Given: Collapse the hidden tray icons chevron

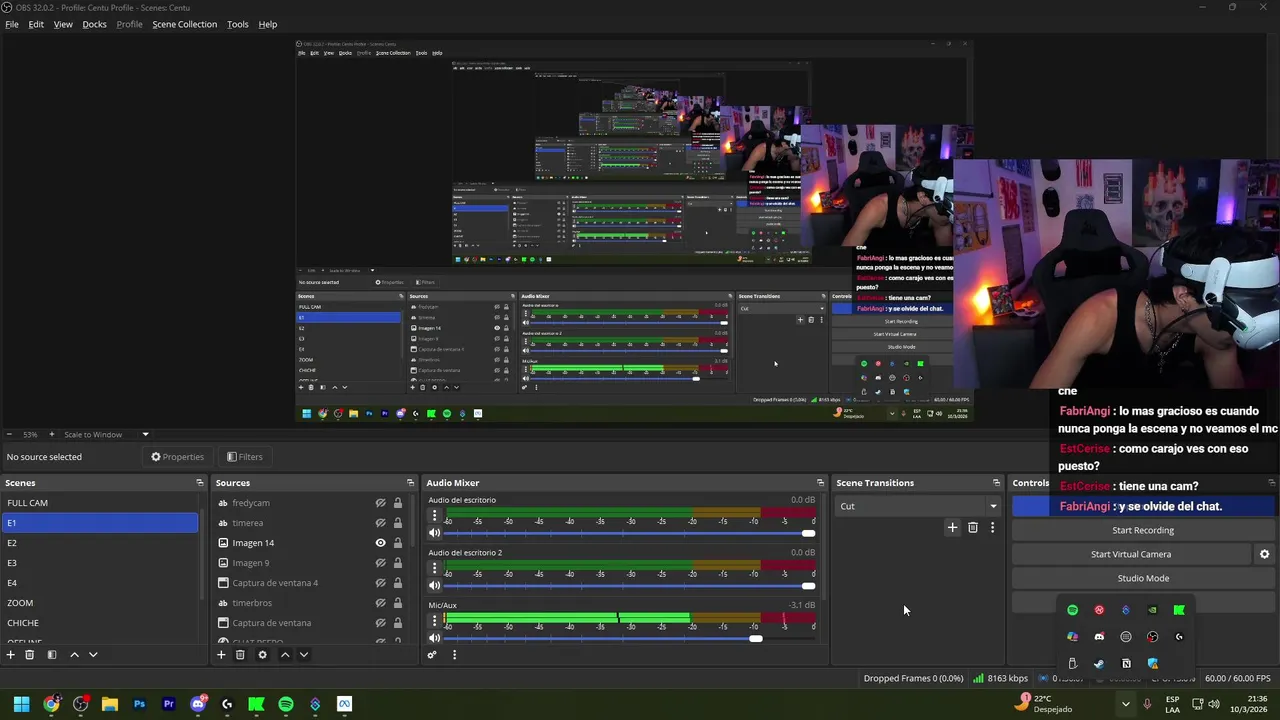Looking at the screenshot, I should tap(1125, 704).
